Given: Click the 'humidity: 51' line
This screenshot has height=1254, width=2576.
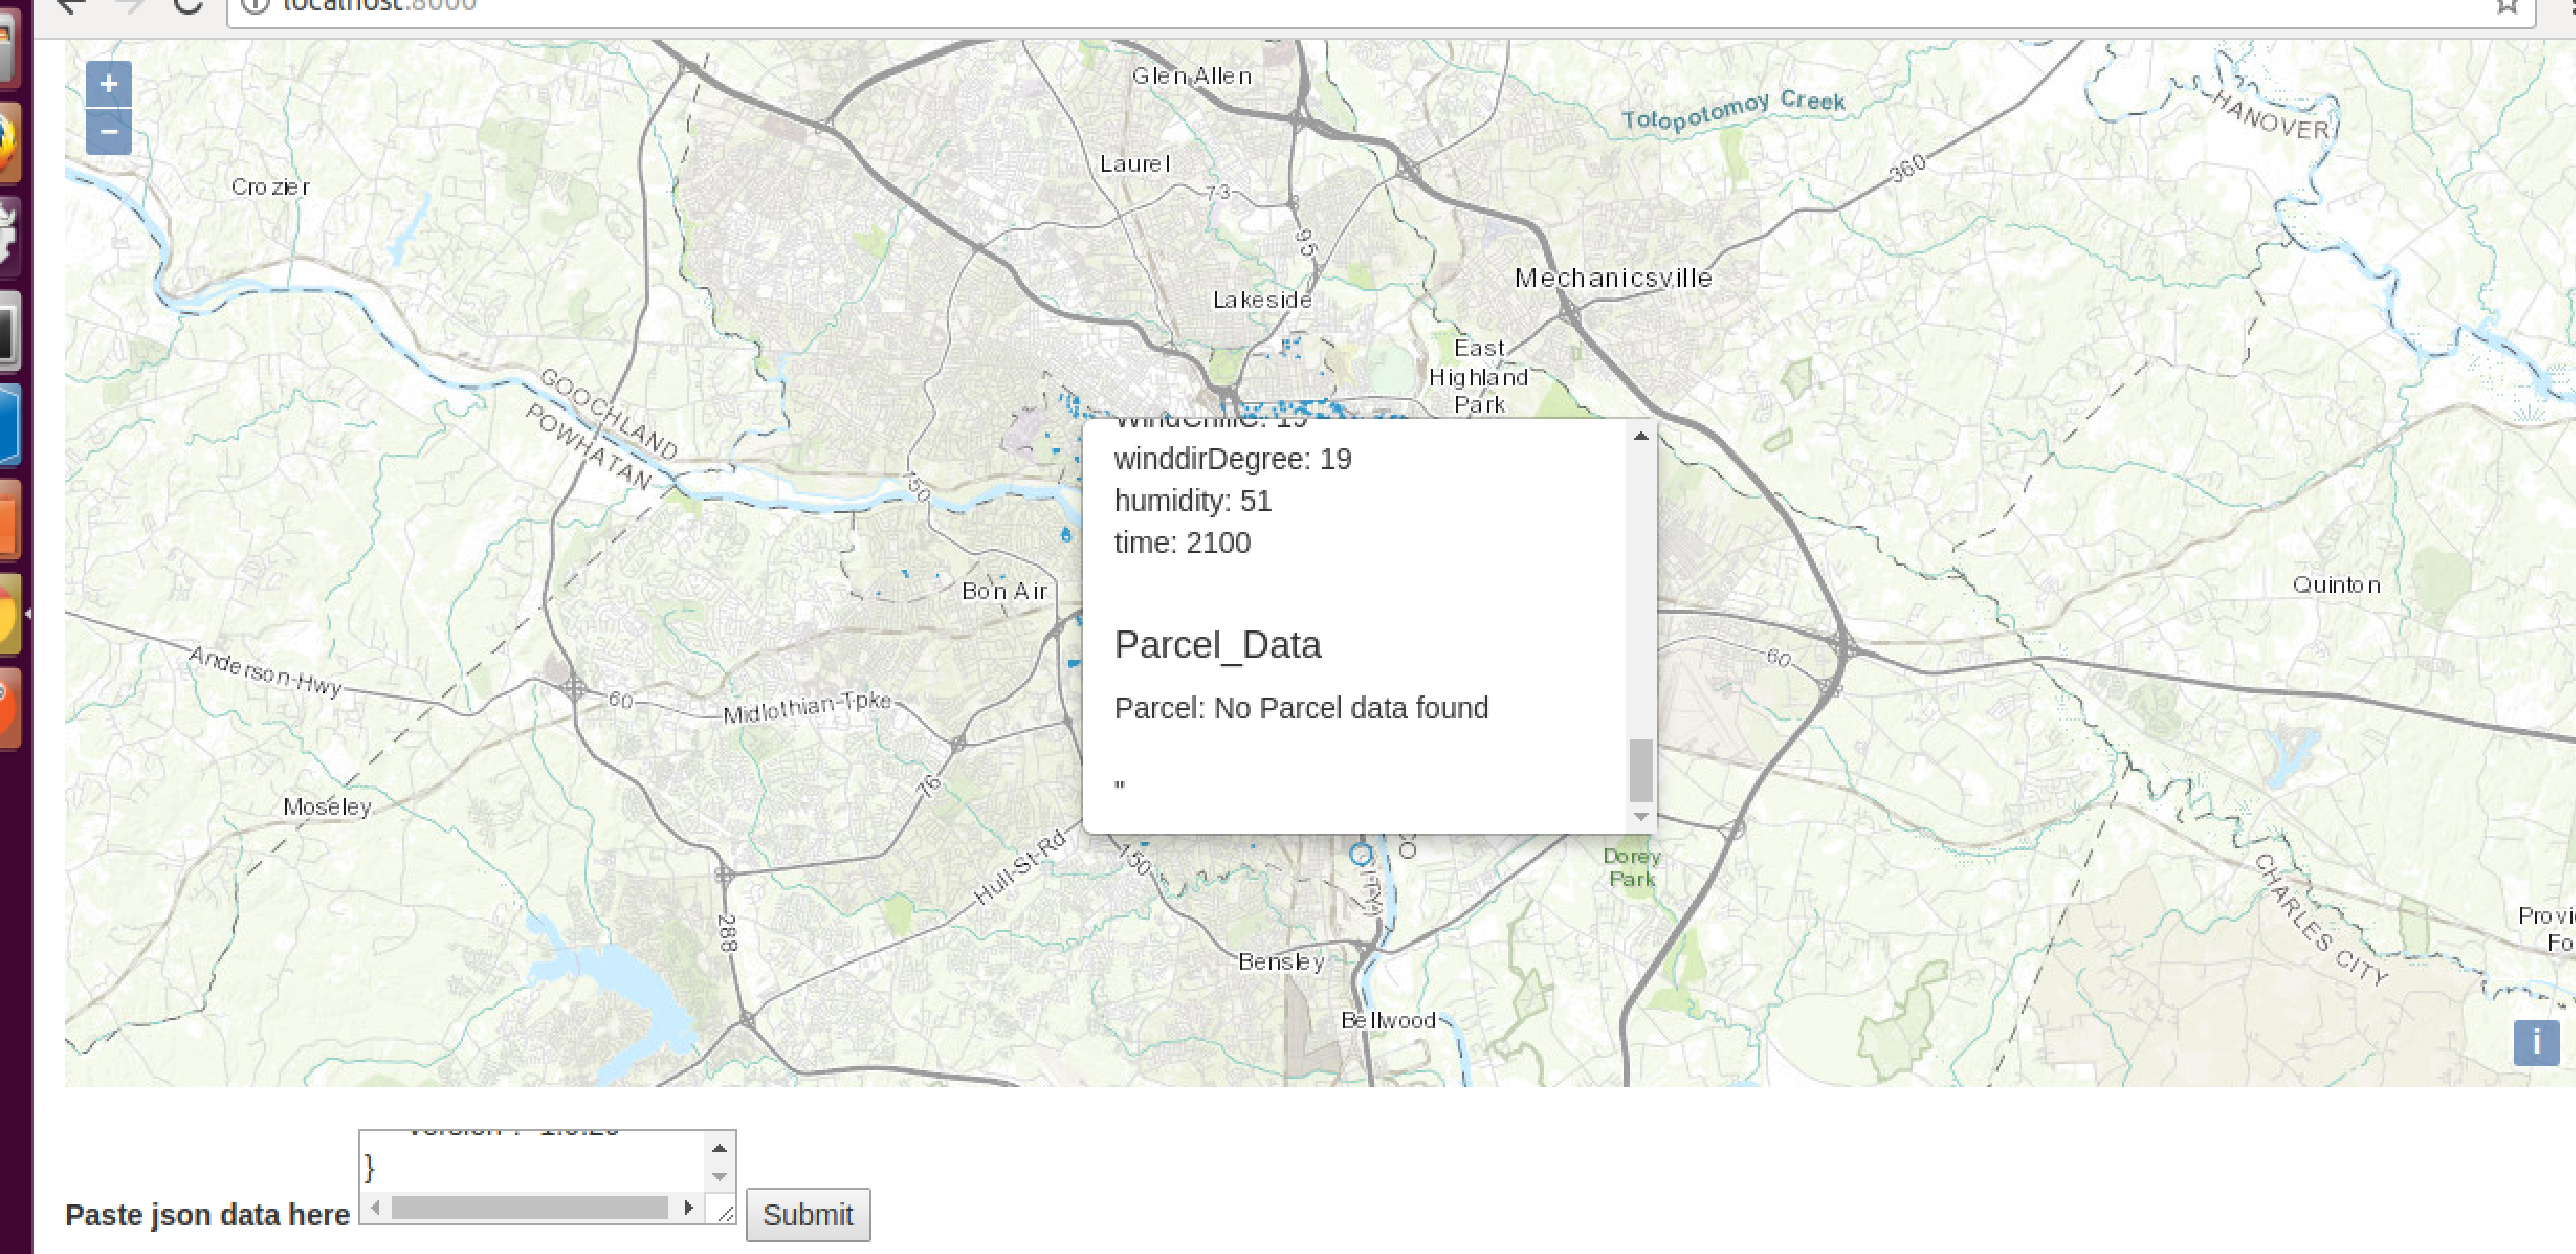Looking at the screenshot, I should (x=1192, y=501).
